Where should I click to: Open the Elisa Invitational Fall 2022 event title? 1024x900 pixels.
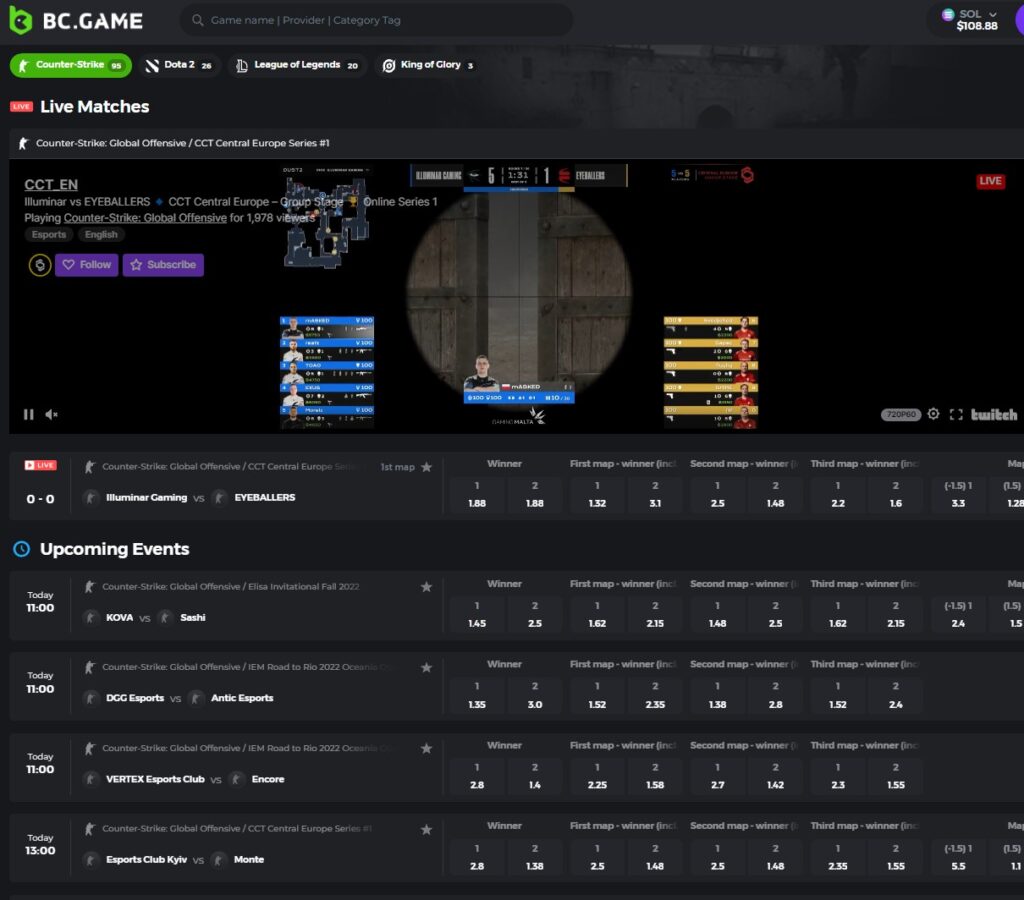pyautogui.click(x=231, y=587)
